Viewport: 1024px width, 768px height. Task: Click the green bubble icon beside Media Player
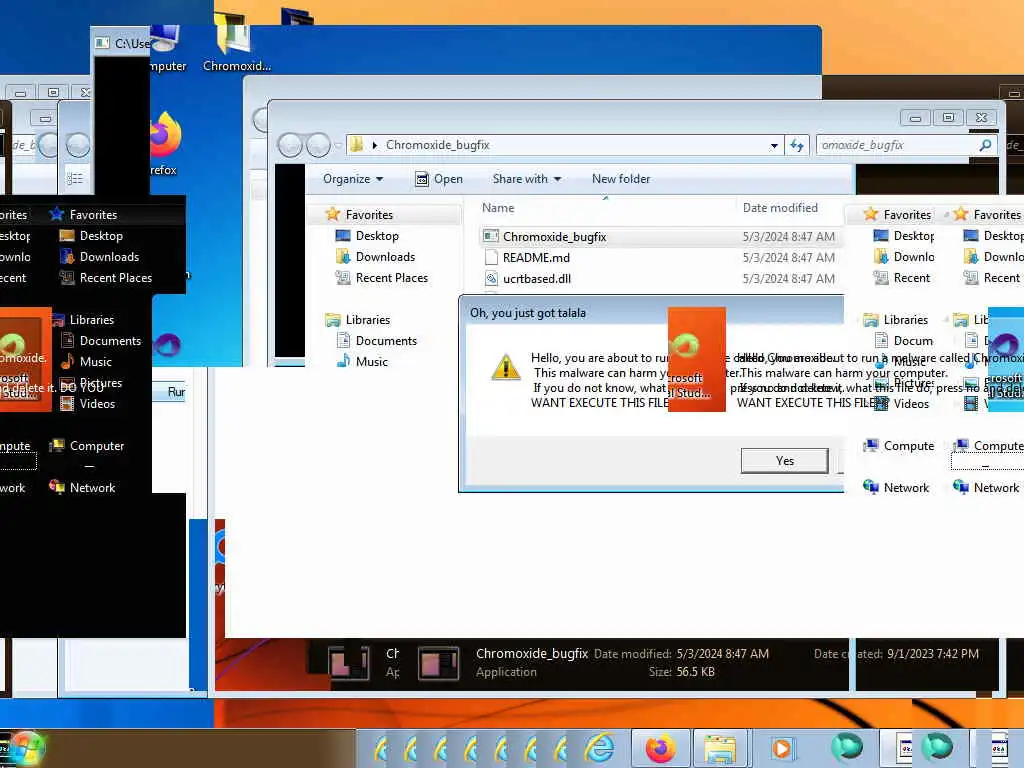click(x=846, y=746)
